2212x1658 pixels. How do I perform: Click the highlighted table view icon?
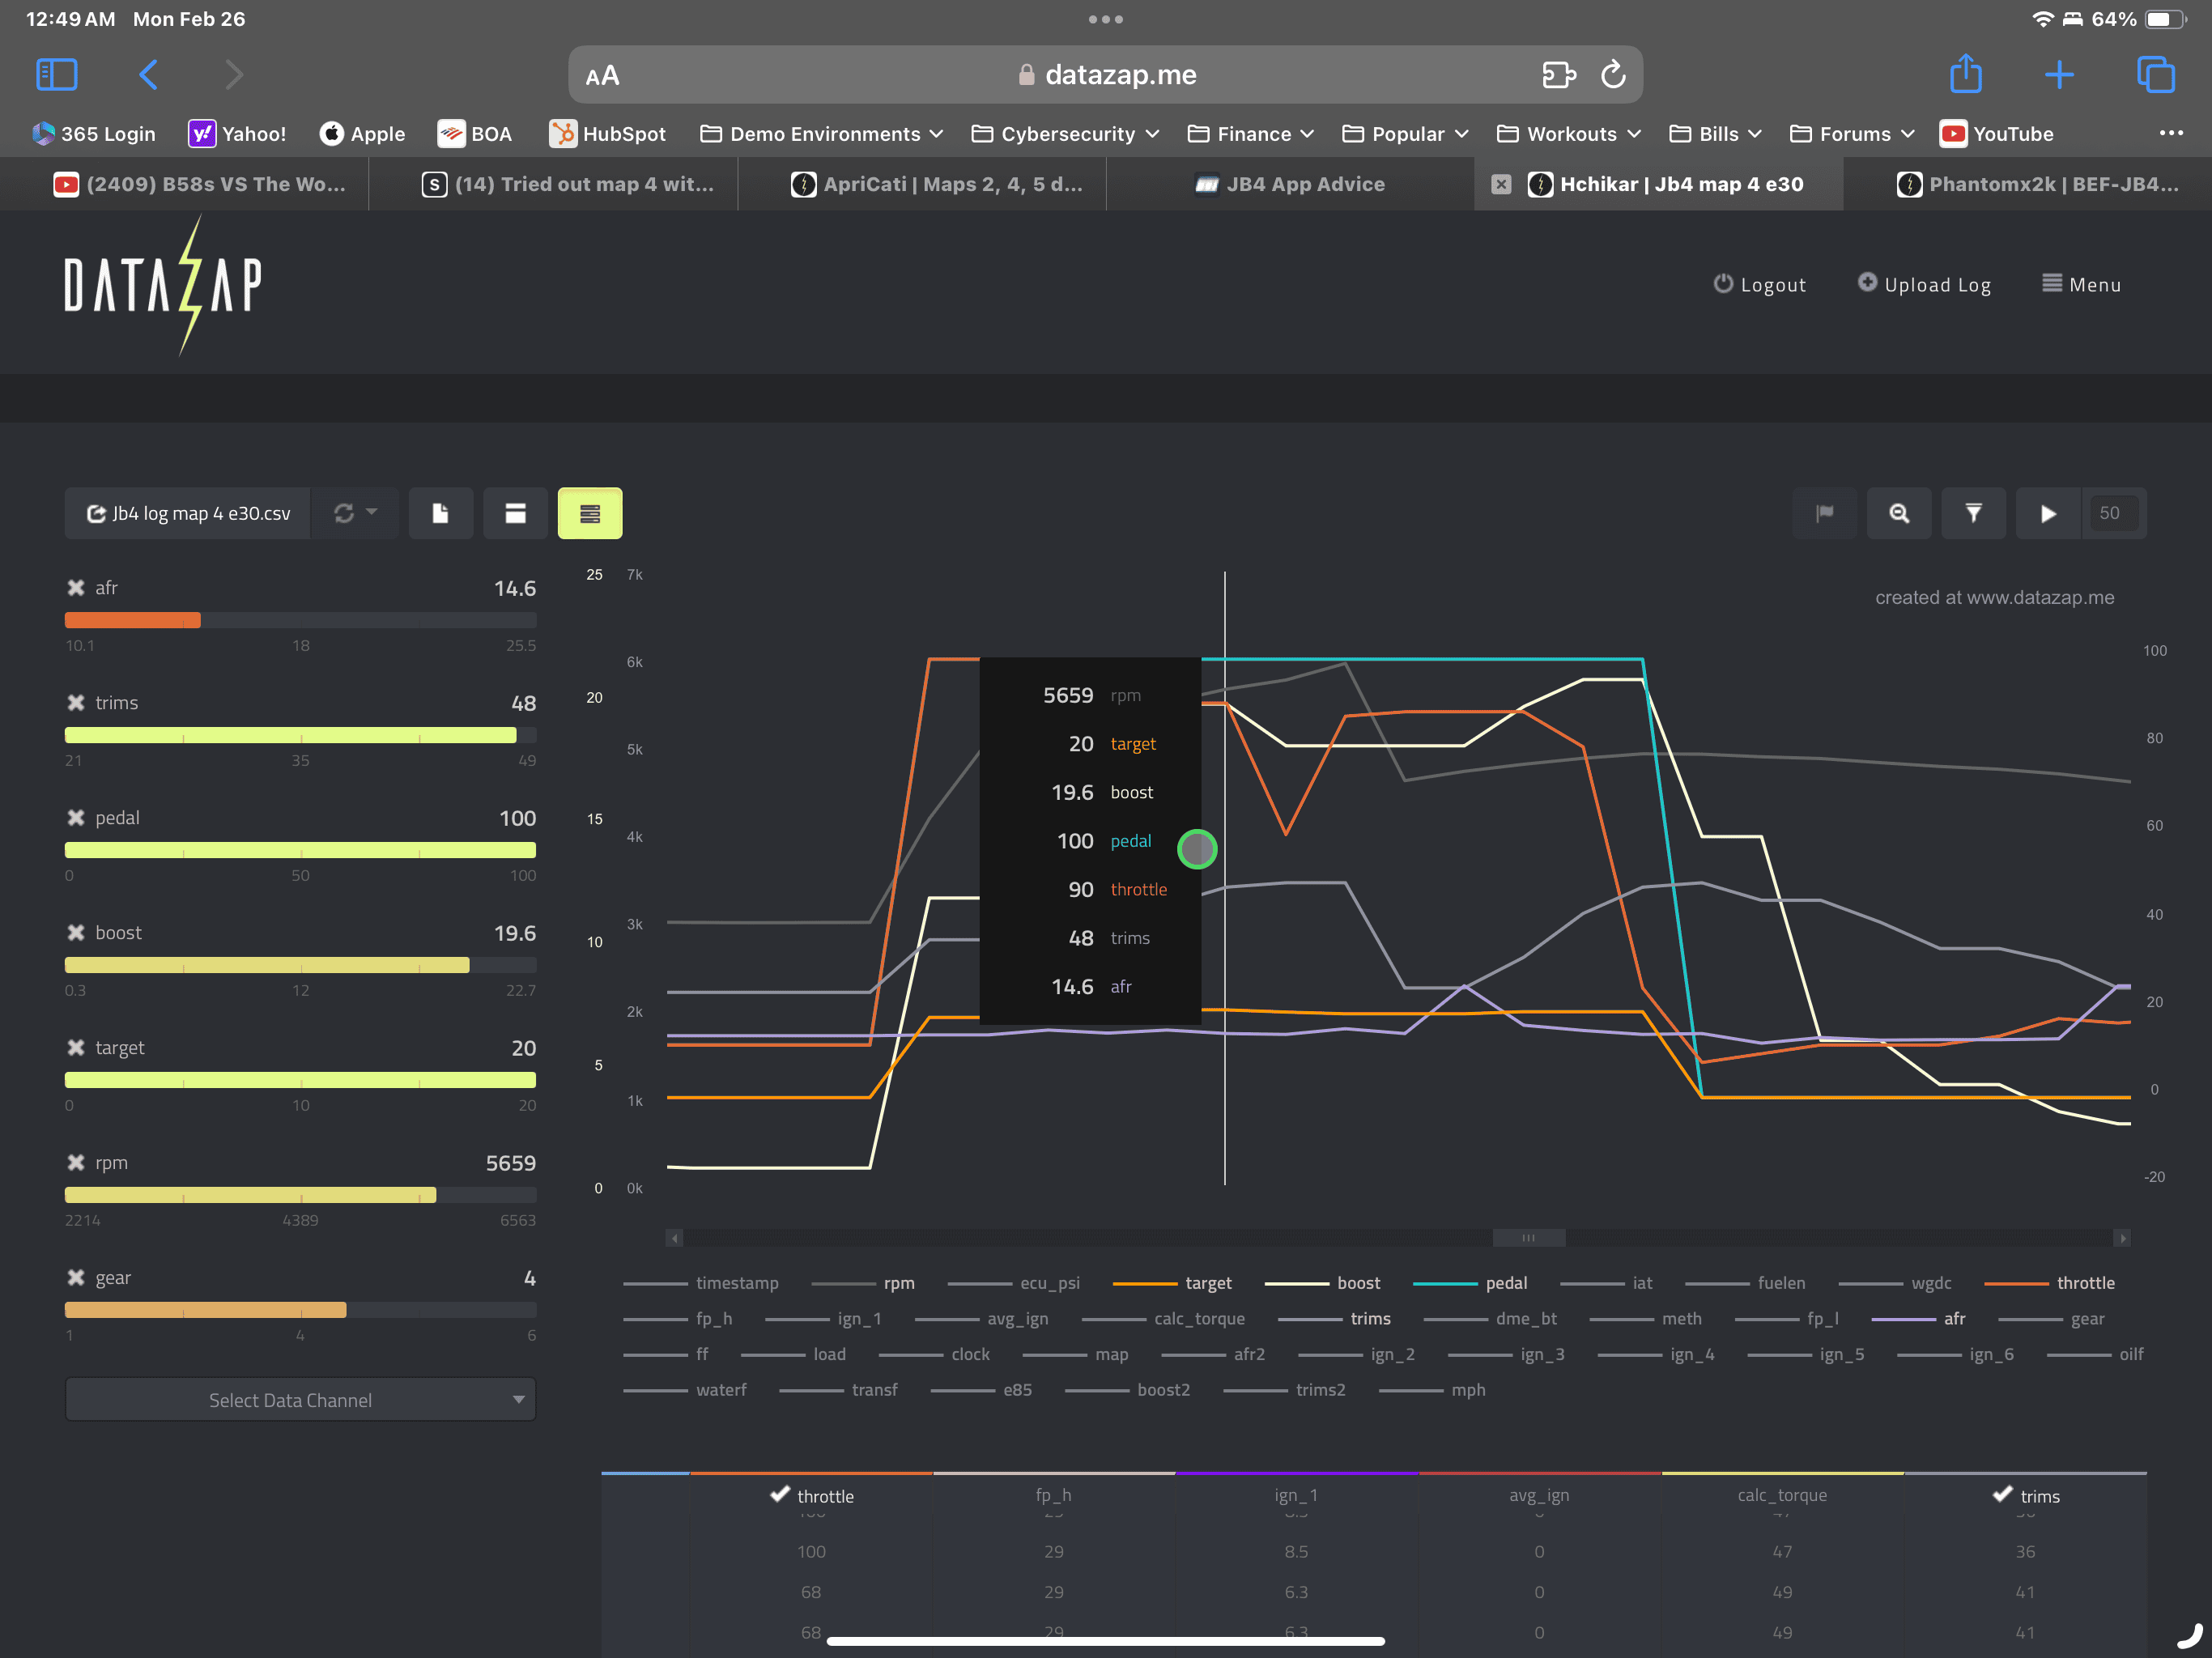(590, 513)
